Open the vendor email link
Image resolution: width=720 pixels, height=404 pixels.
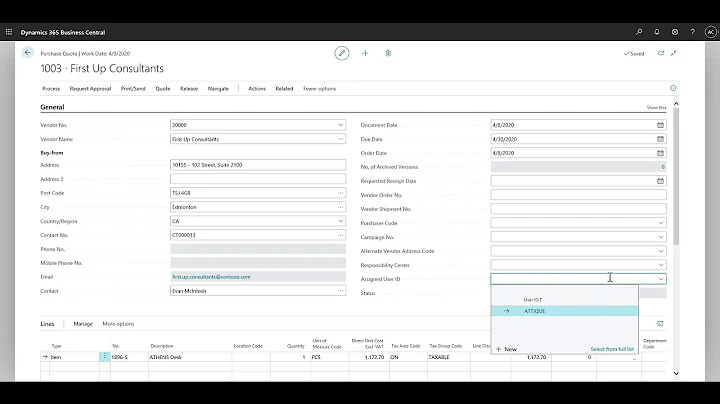(211, 277)
